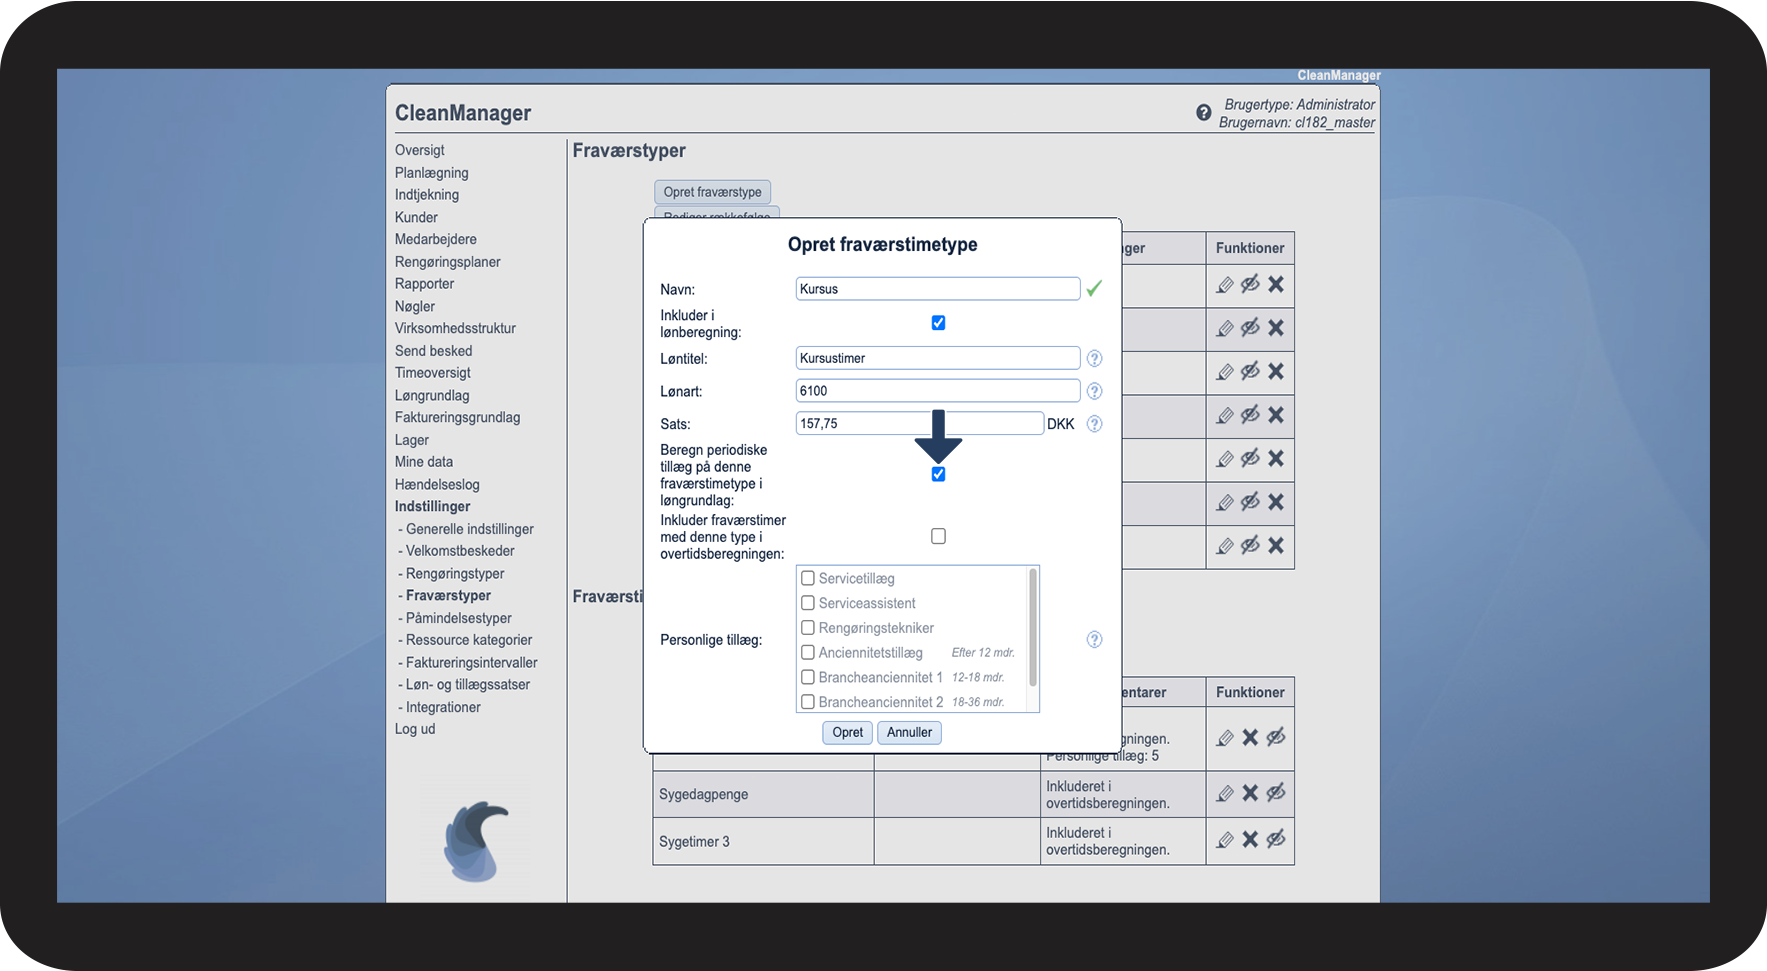This screenshot has height=971, width=1767.
Task: Uncheck Inkluder i lønberegning checkbox
Action: (938, 323)
